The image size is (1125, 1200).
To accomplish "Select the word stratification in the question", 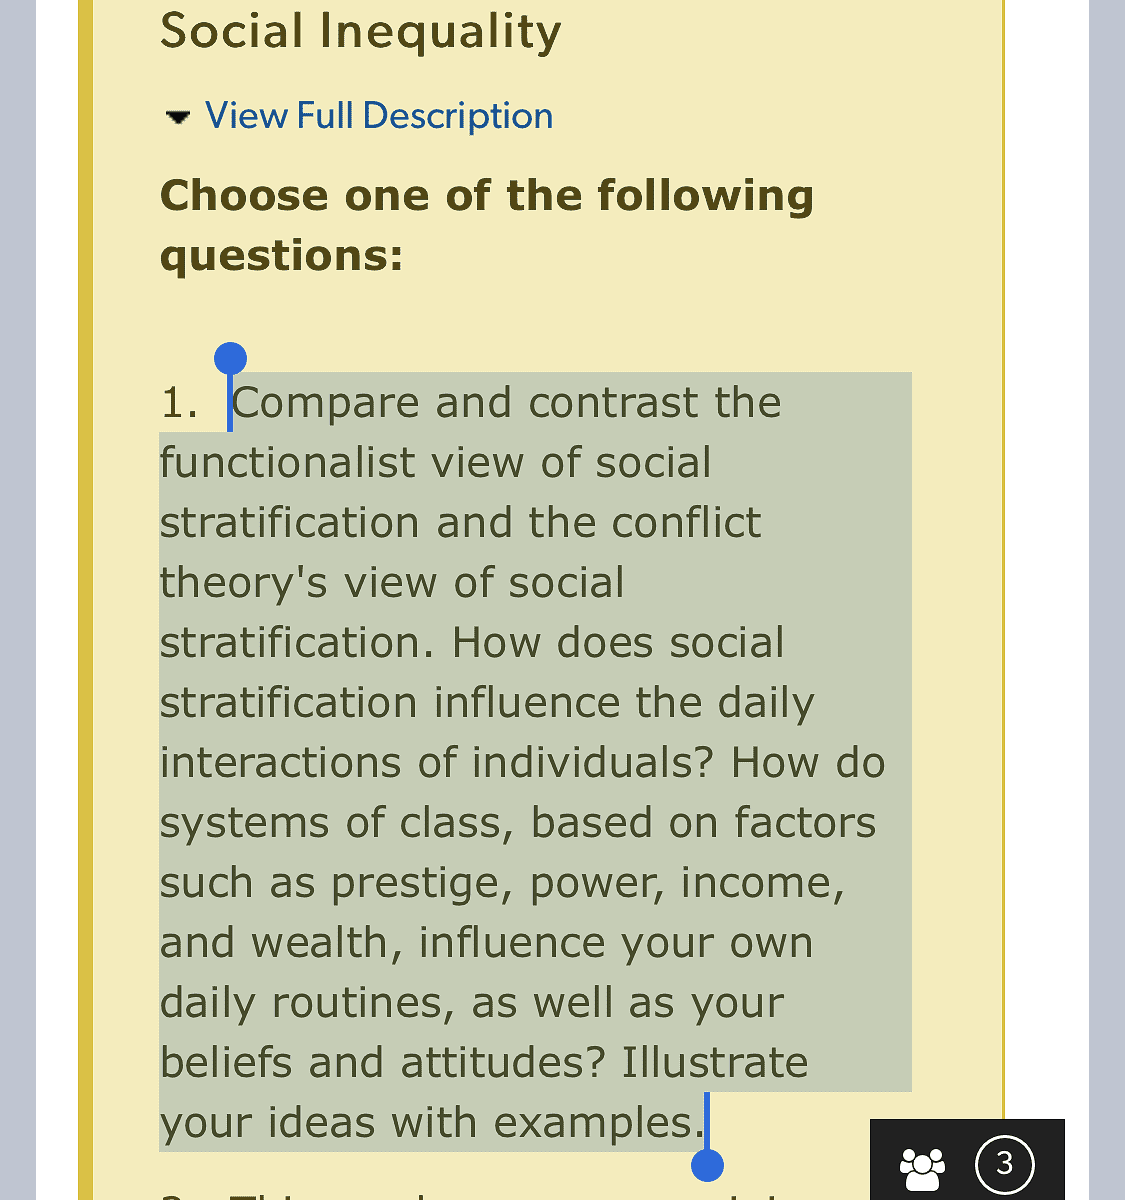I will coord(290,522).
